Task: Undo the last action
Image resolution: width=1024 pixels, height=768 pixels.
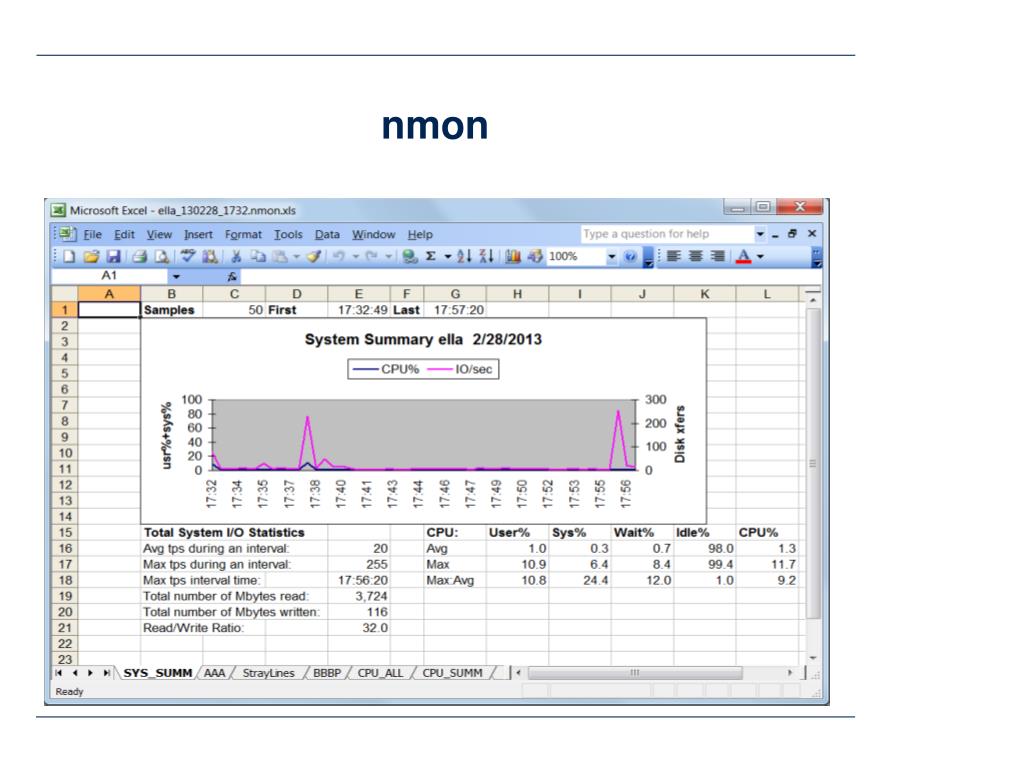Action: 339,257
